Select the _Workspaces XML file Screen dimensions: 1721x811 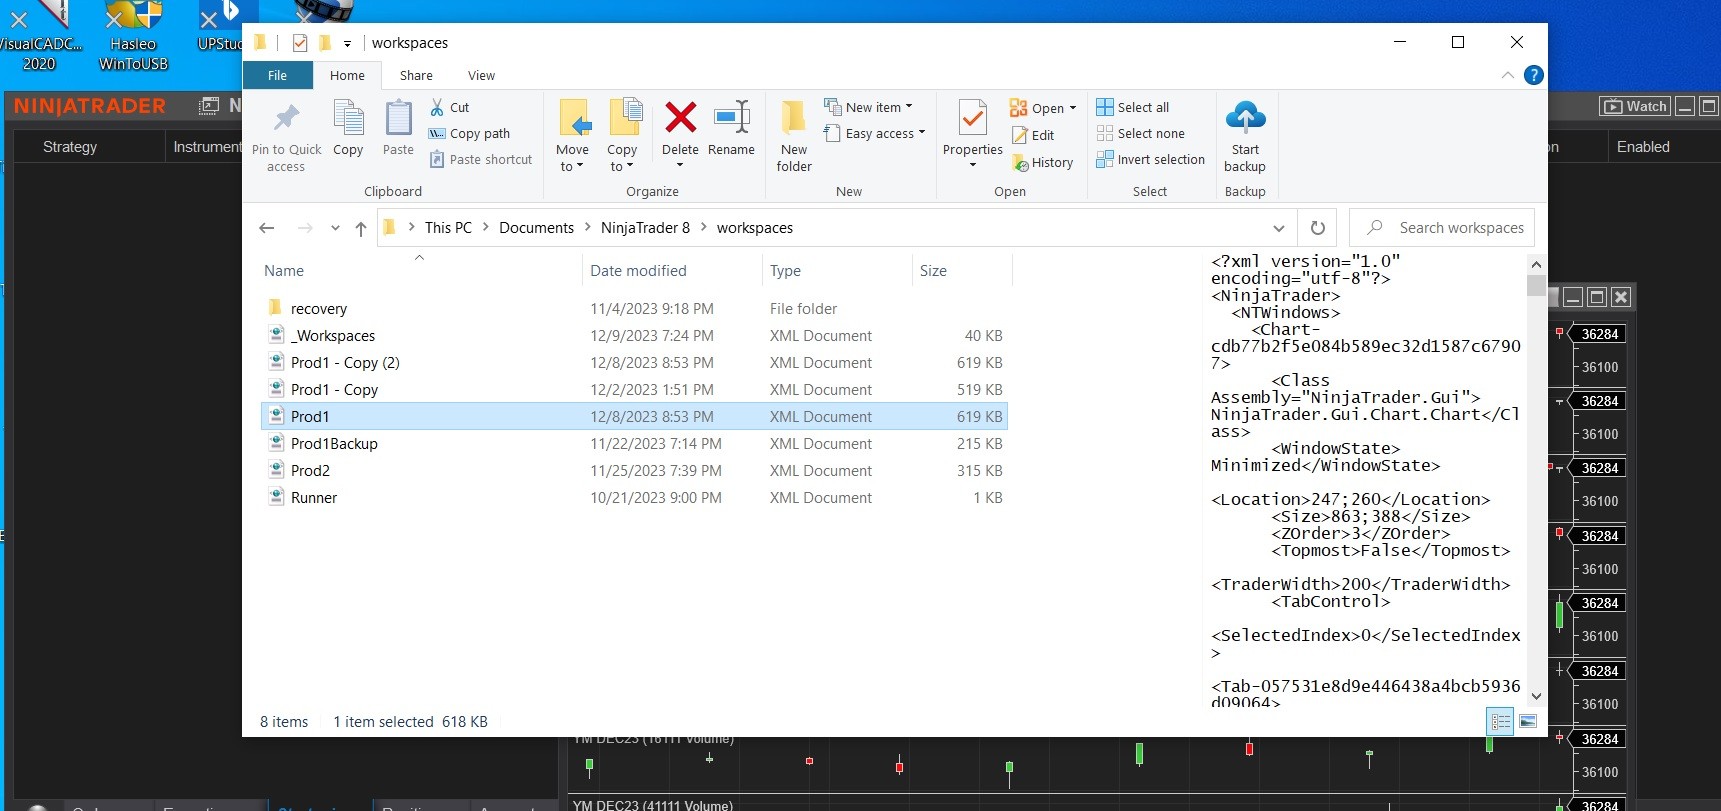tap(634, 336)
